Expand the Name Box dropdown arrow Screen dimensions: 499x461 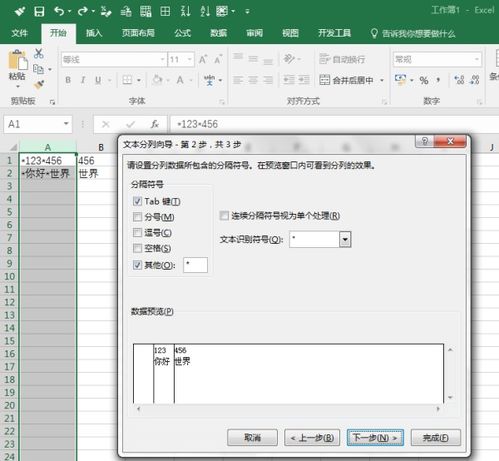(66, 124)
